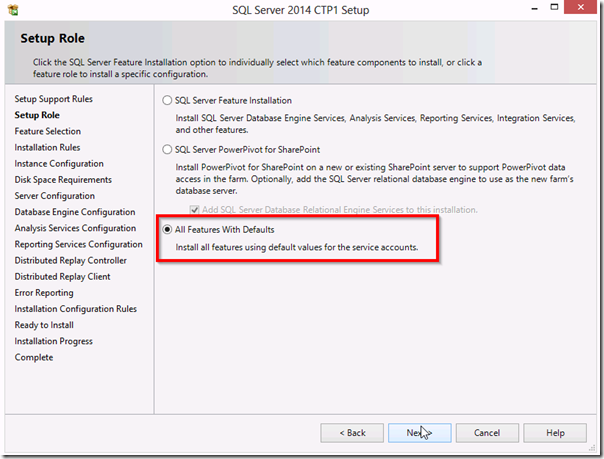Minimize the setup window
604x459 pixels.
point(534,8)
